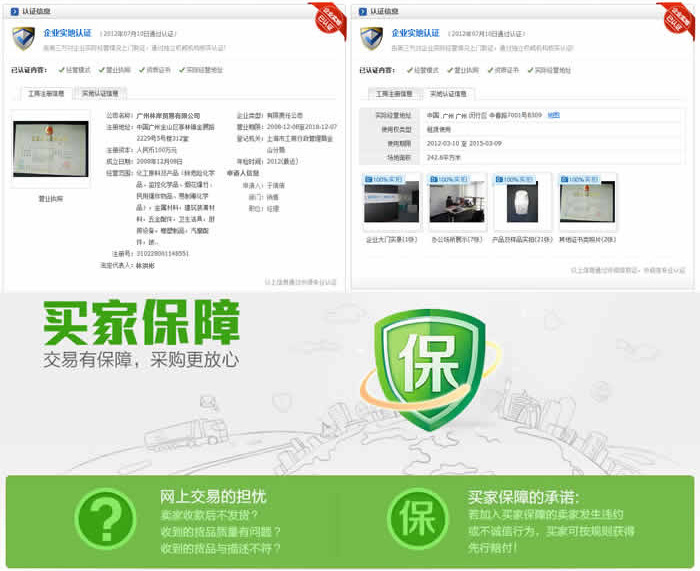Click the 办公场所展示 caption text
700x571 pixels.
coord(457,240)
